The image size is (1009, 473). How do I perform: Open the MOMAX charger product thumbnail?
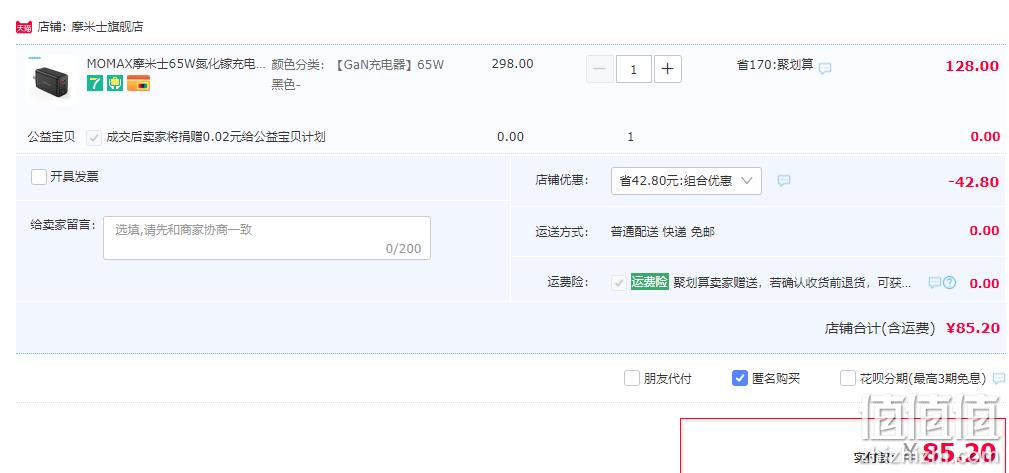tap(50, 80)
